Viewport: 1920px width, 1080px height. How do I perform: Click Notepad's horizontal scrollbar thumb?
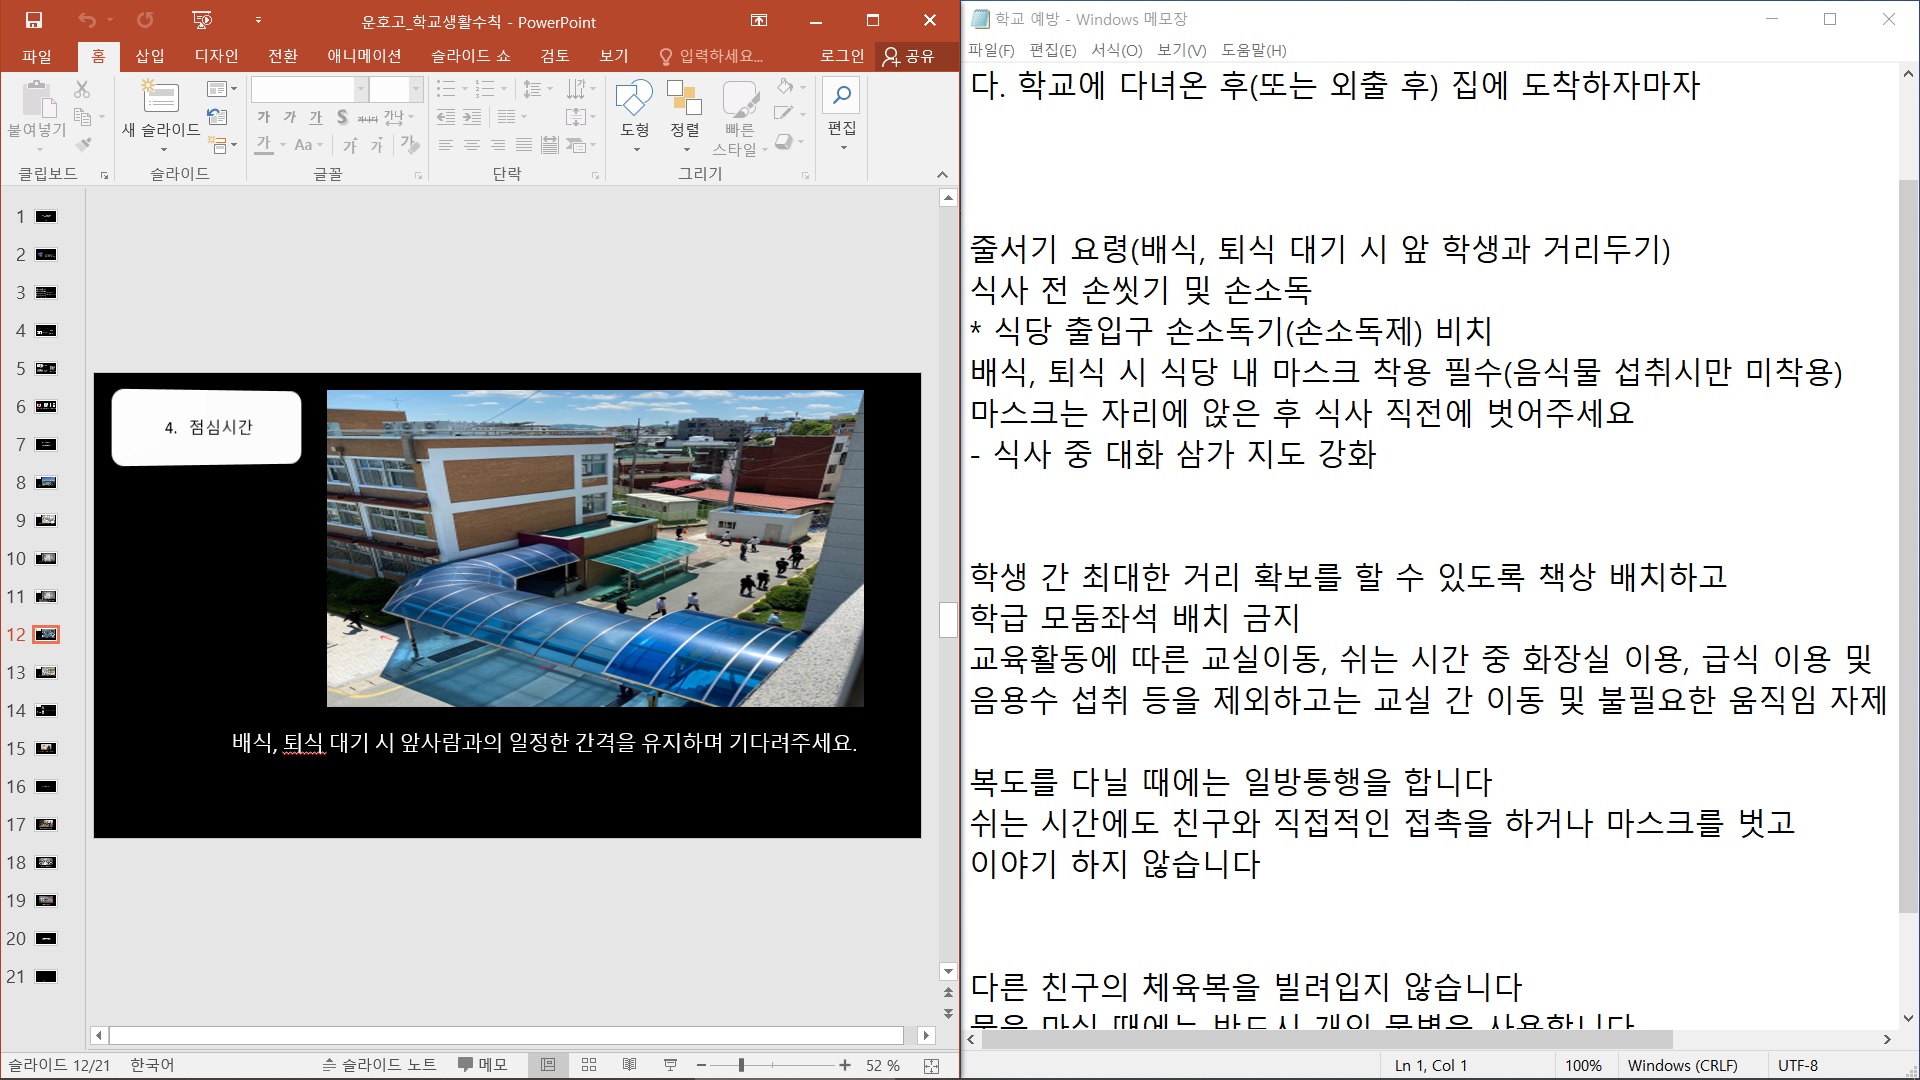click(x=1327, y=1039)
